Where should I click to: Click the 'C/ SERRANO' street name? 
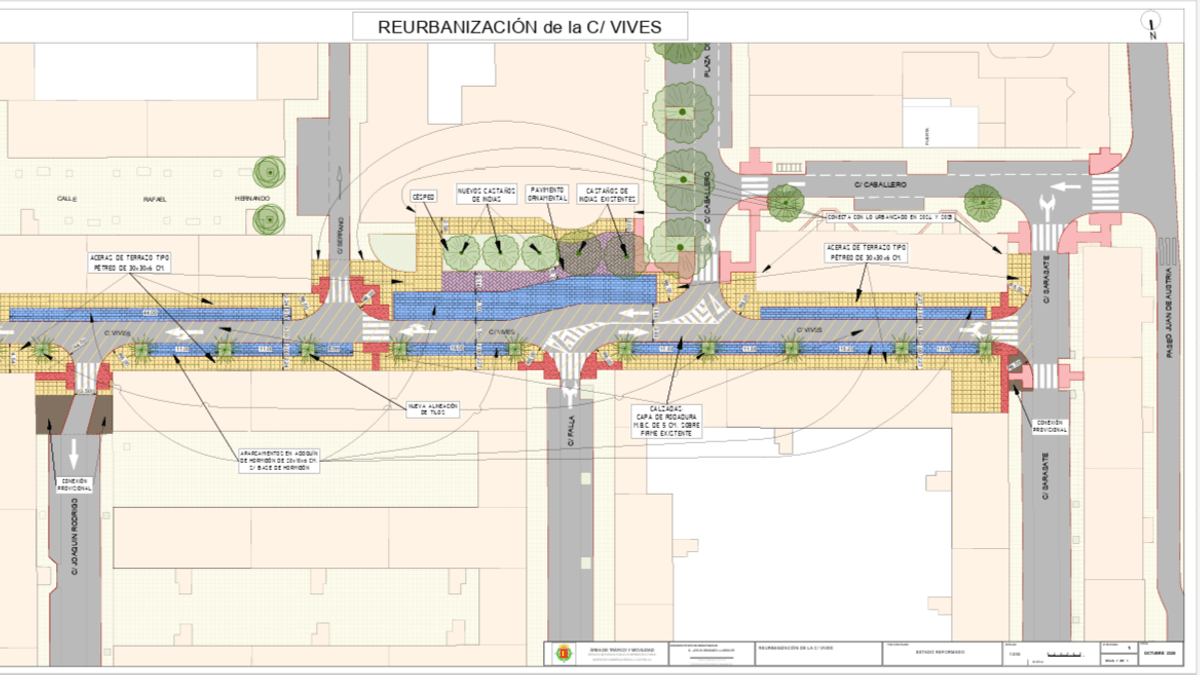[x=339, y=236]
